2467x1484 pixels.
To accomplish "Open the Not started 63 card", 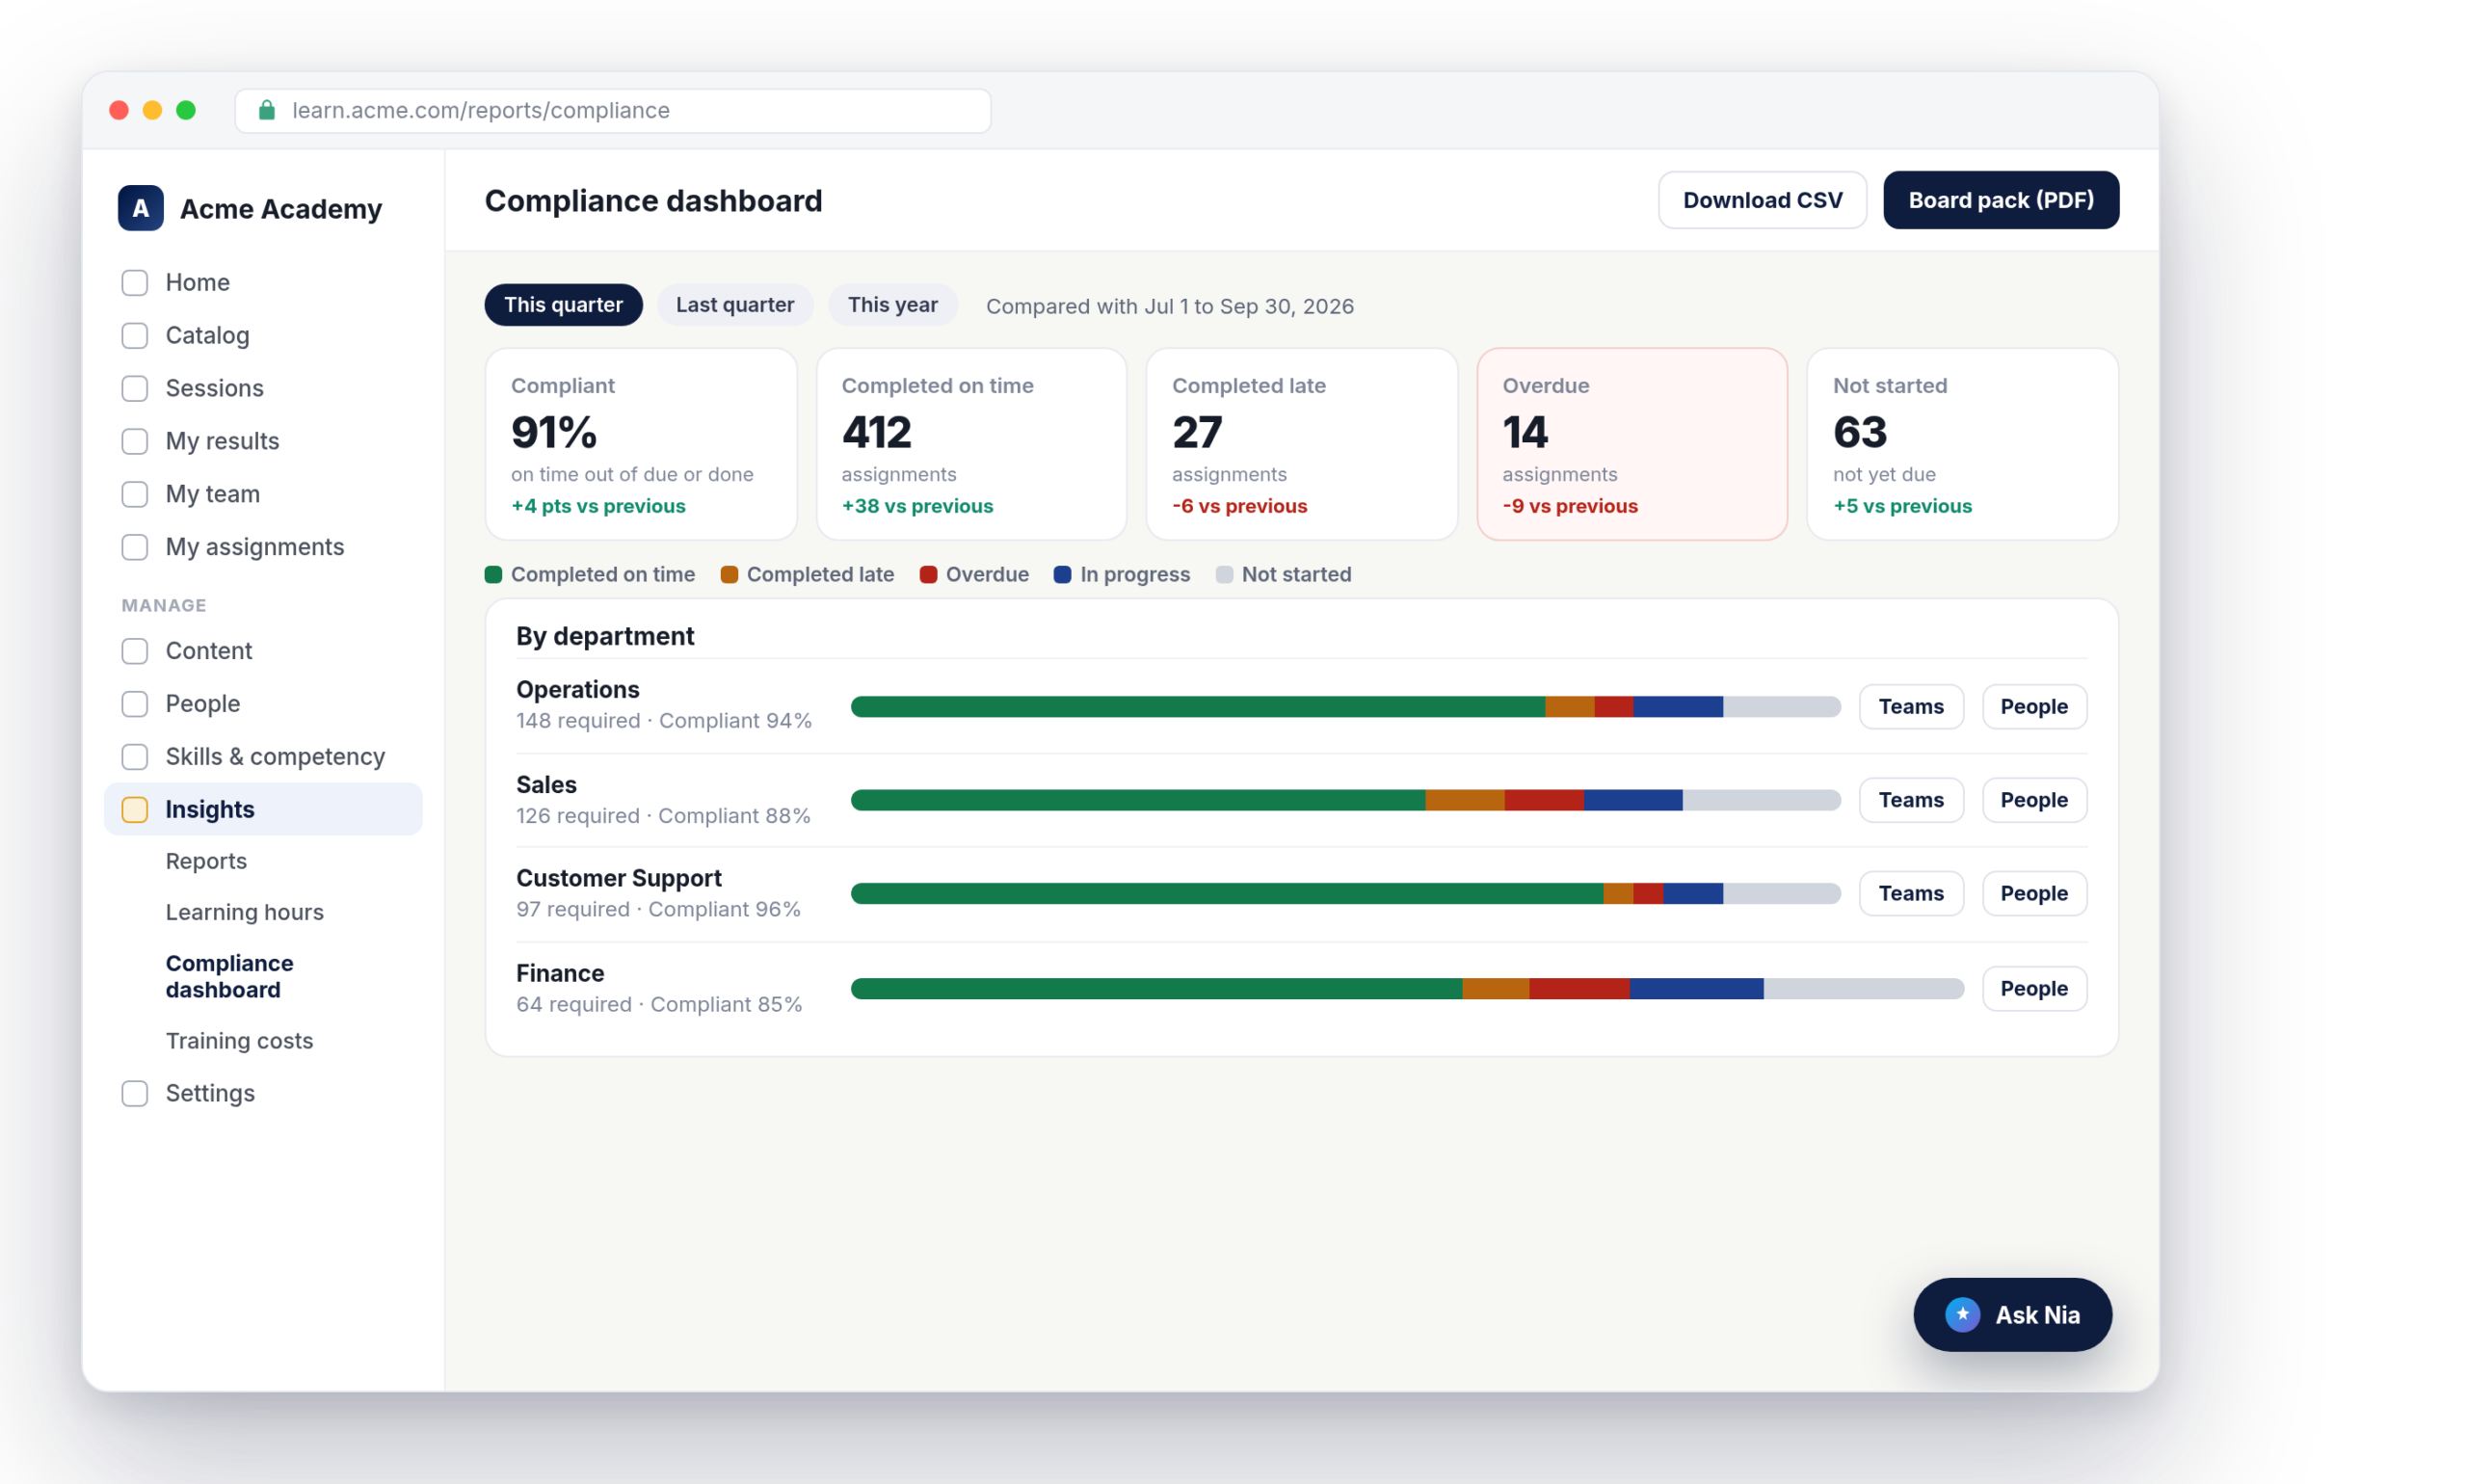I will tap(1962, 444).
